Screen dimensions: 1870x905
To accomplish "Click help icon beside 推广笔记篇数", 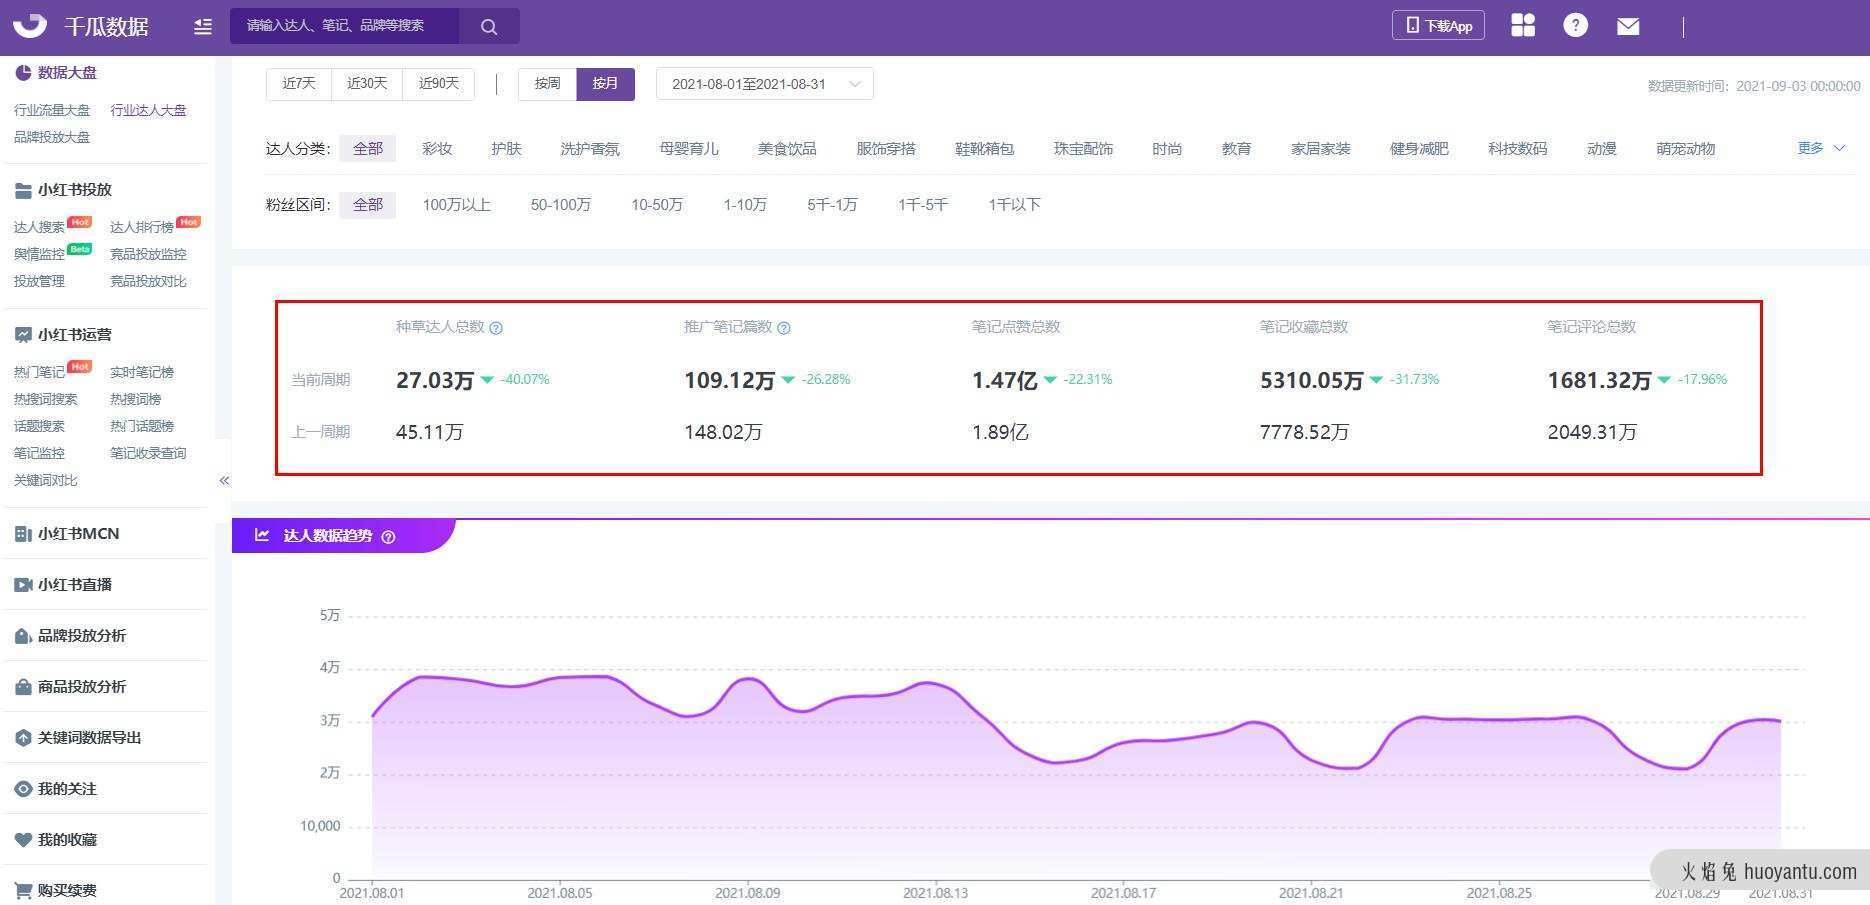I will pyautogui.click(x=784, y=328).
